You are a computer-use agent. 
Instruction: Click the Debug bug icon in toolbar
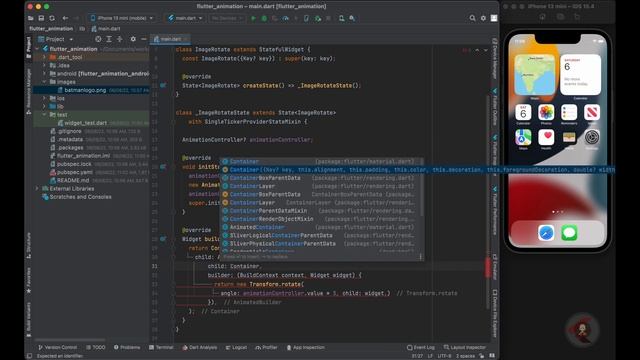coord(264,18)
